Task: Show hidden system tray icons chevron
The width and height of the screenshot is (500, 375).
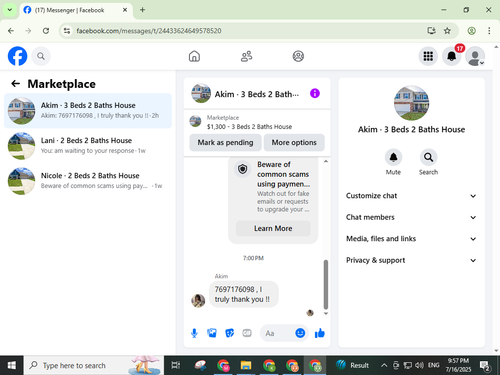Action: (x=384, y=365)
